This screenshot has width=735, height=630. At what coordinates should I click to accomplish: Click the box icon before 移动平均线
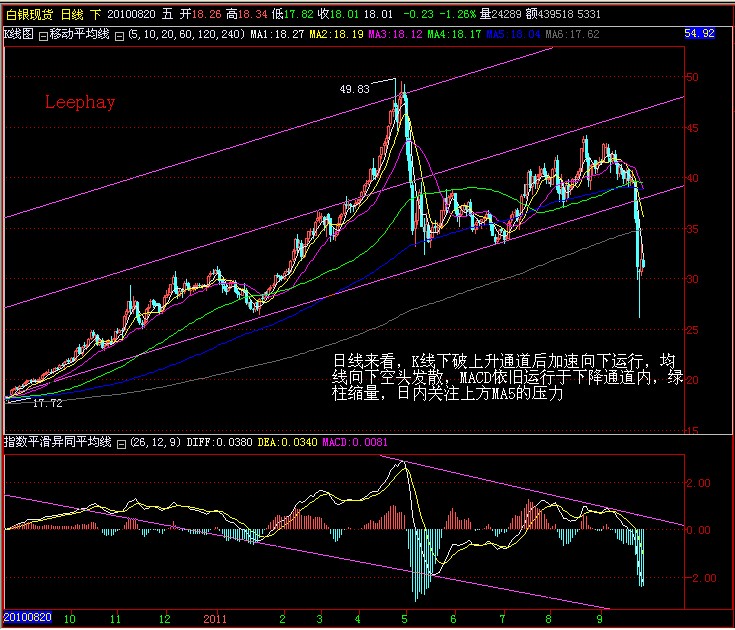pyautogui.click(x=43, y=34)
